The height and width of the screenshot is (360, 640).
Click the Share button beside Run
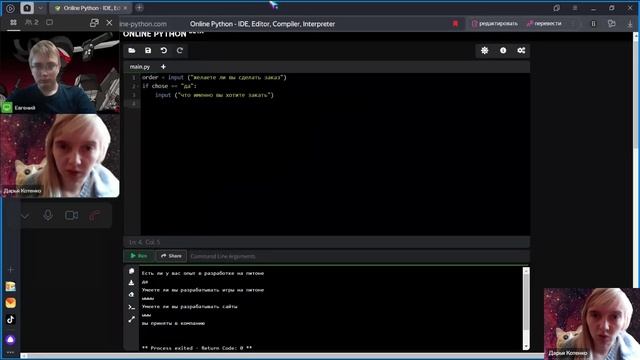coord(171,256)
